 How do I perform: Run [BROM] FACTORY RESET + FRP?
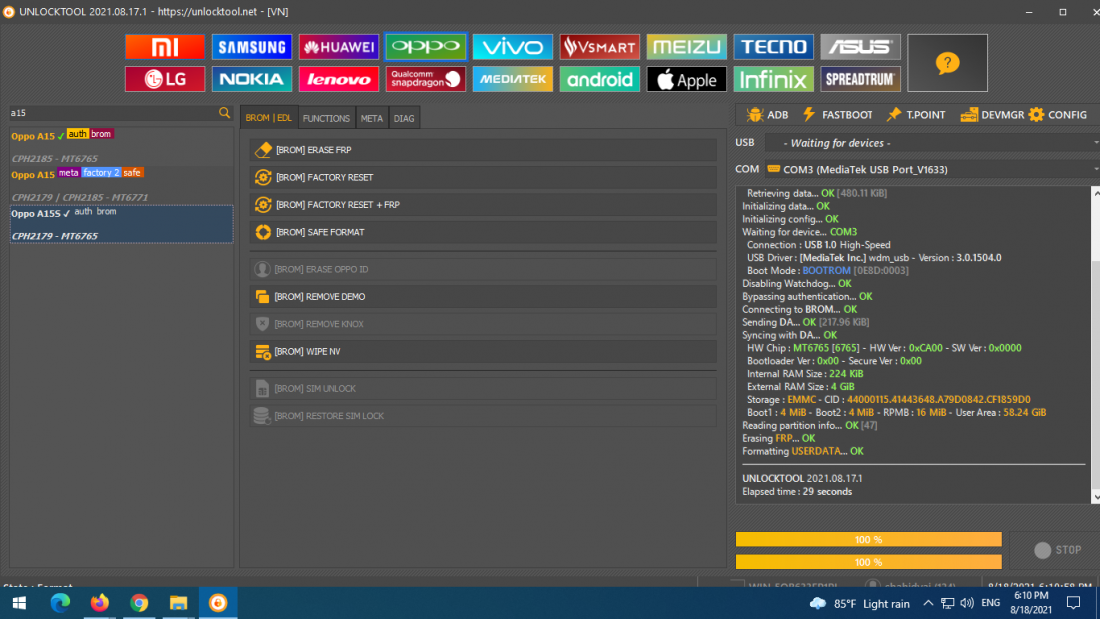(483, 204)
